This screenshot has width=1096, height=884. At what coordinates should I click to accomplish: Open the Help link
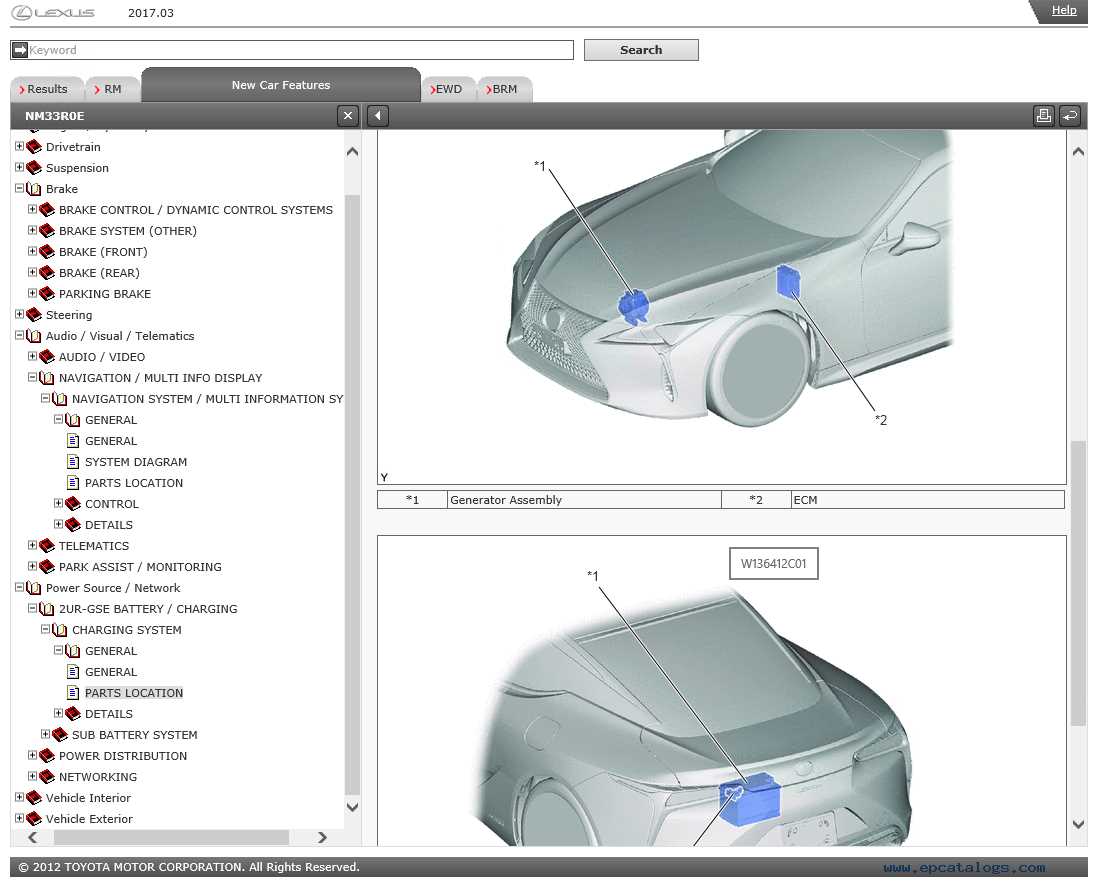click(x=1064, y=10)
